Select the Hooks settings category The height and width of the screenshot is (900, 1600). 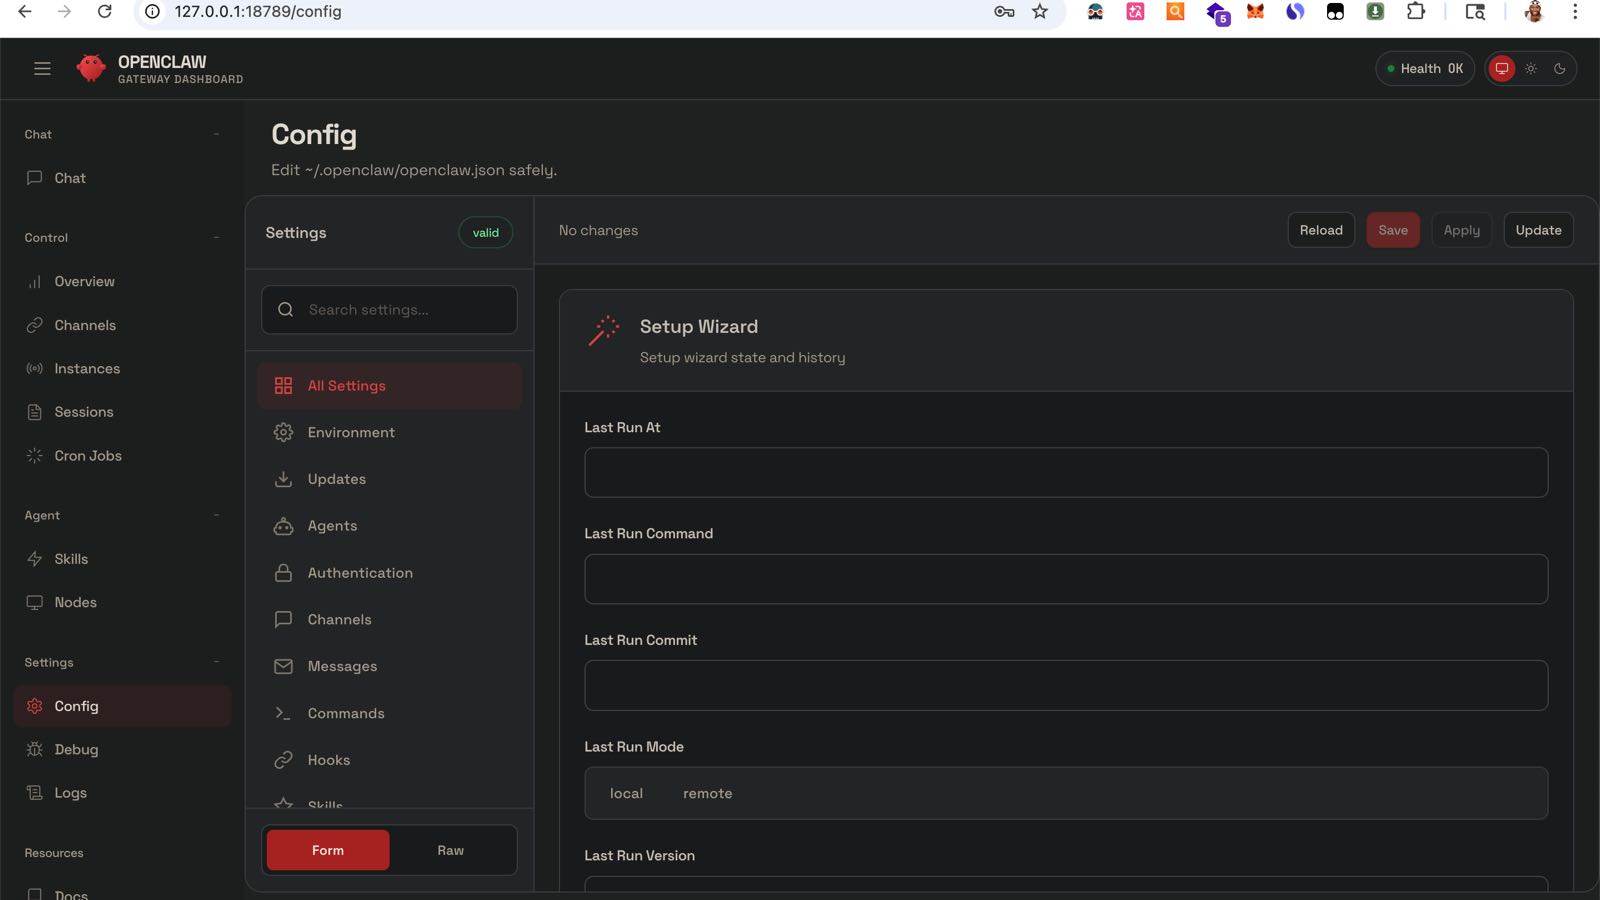click(x=329, y=760)
